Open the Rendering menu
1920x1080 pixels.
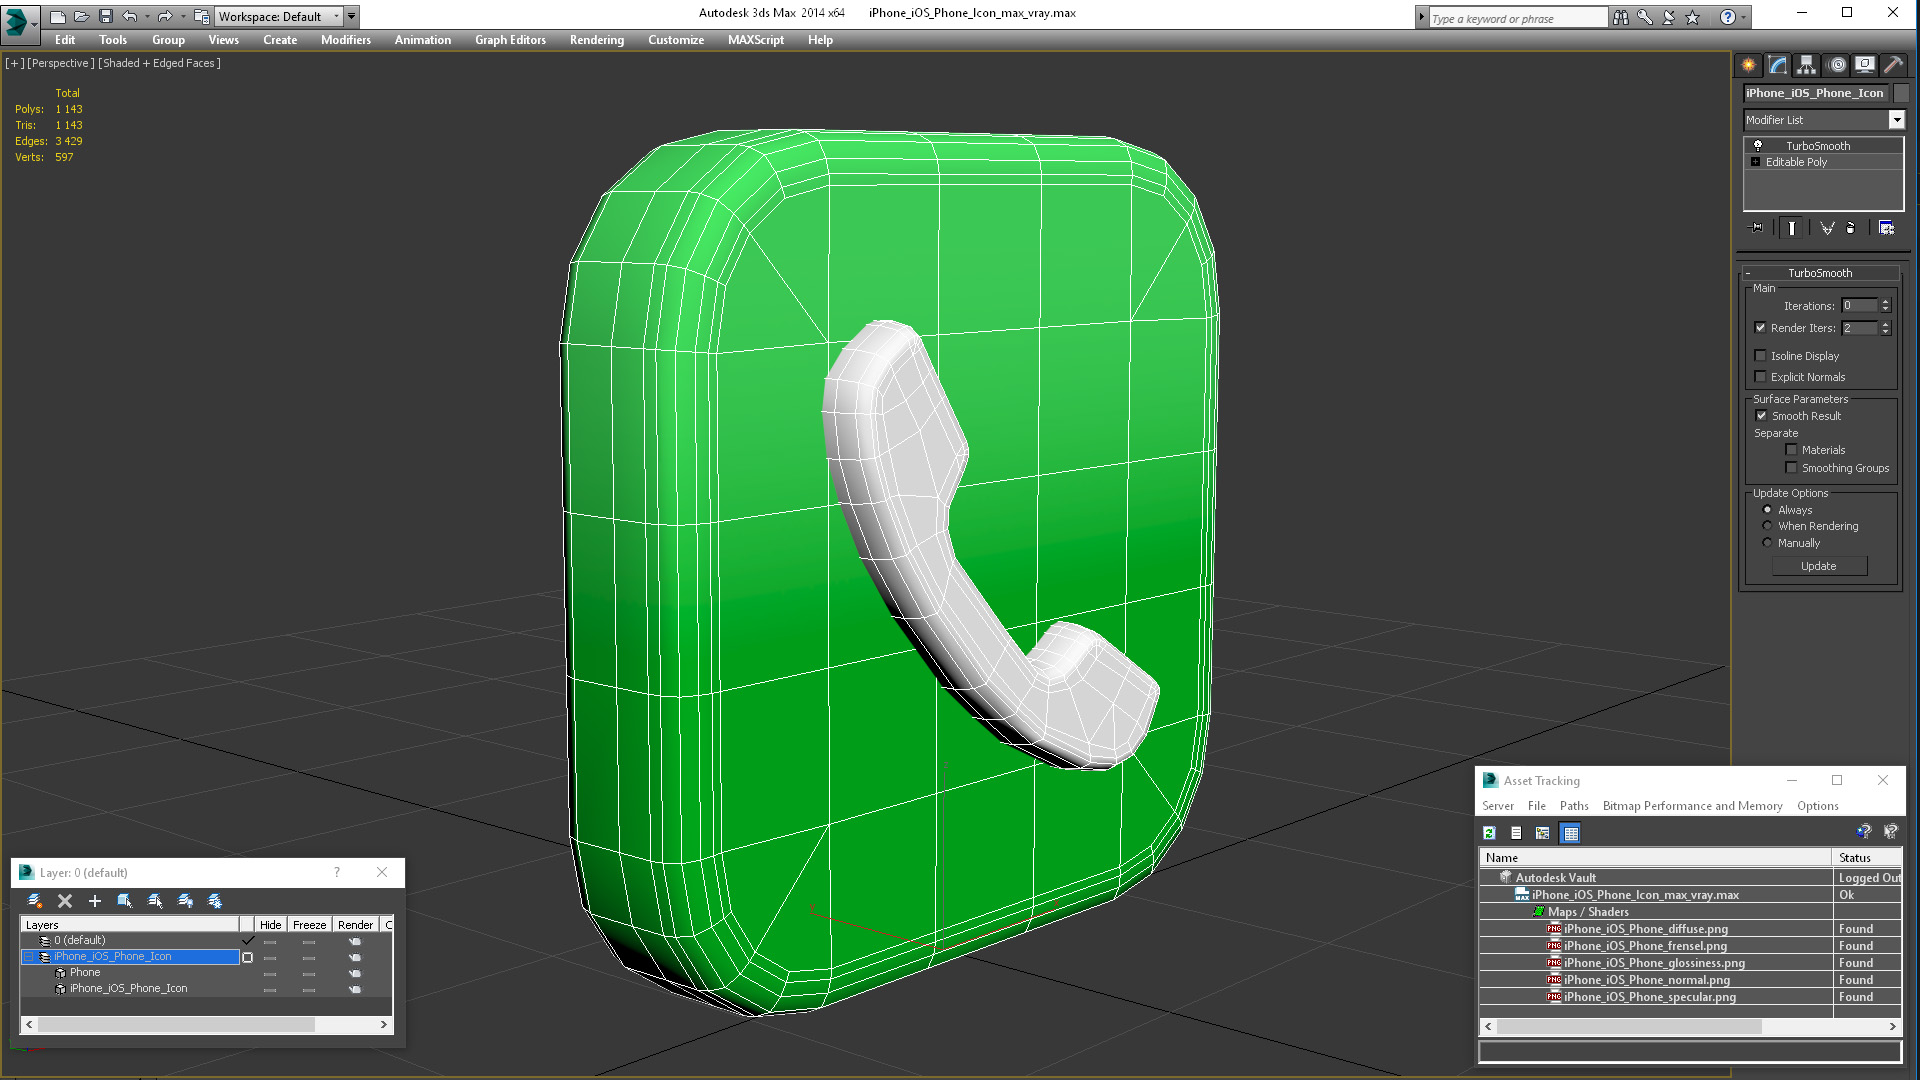pyautogui.click(x=597, y=40)
